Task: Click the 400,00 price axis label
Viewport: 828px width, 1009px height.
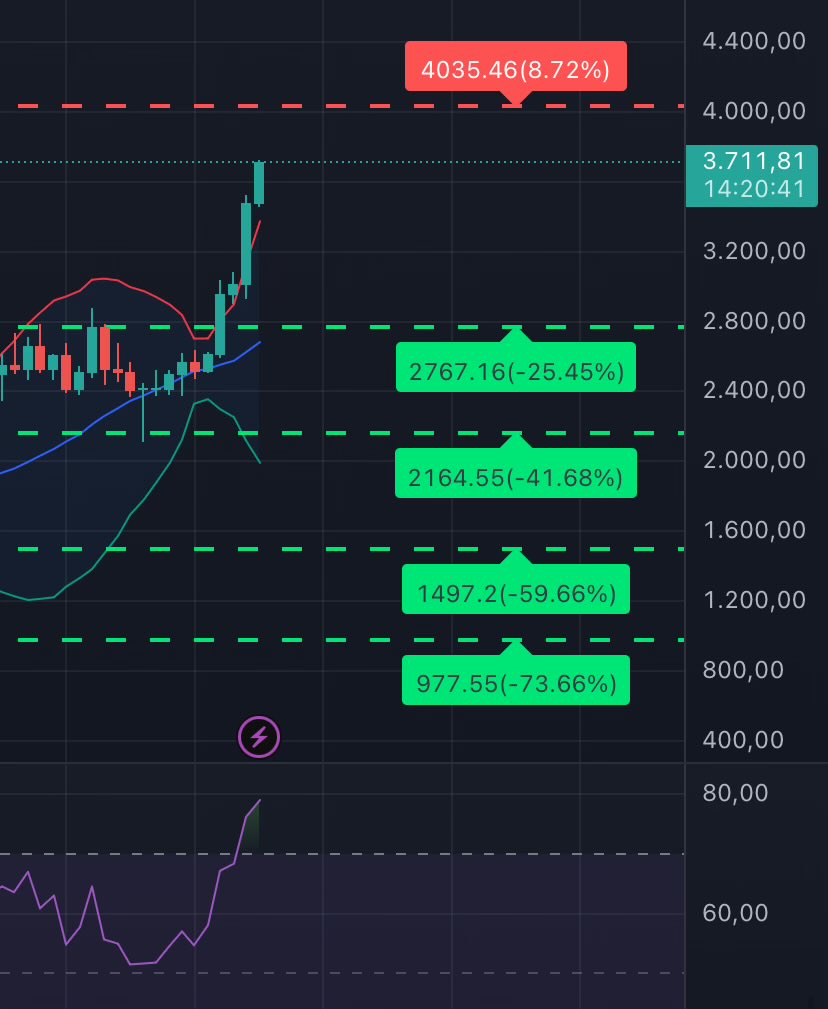Action: pyautogui.click(x=743, y=740)
